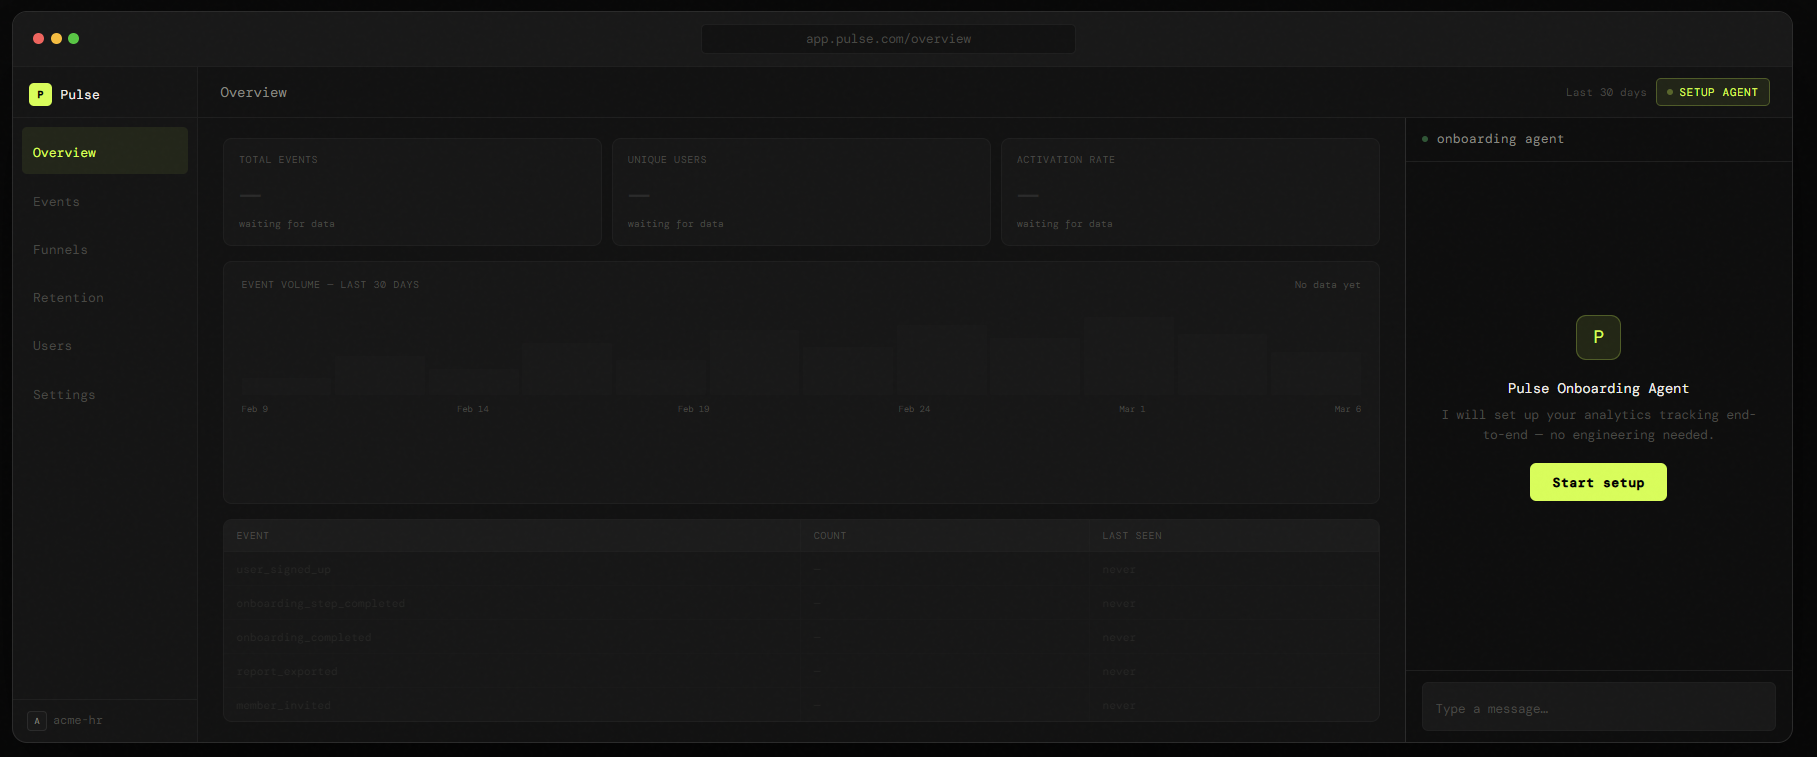
Task: Click the Feb 24 axis label
Action: tap(914, 409)
